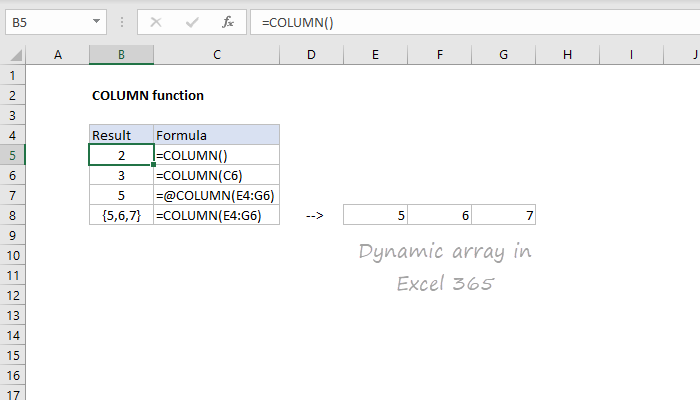The height and width of the screenshot is (400, 700).
Task: Select row 8 header
Action: point(12,215)
